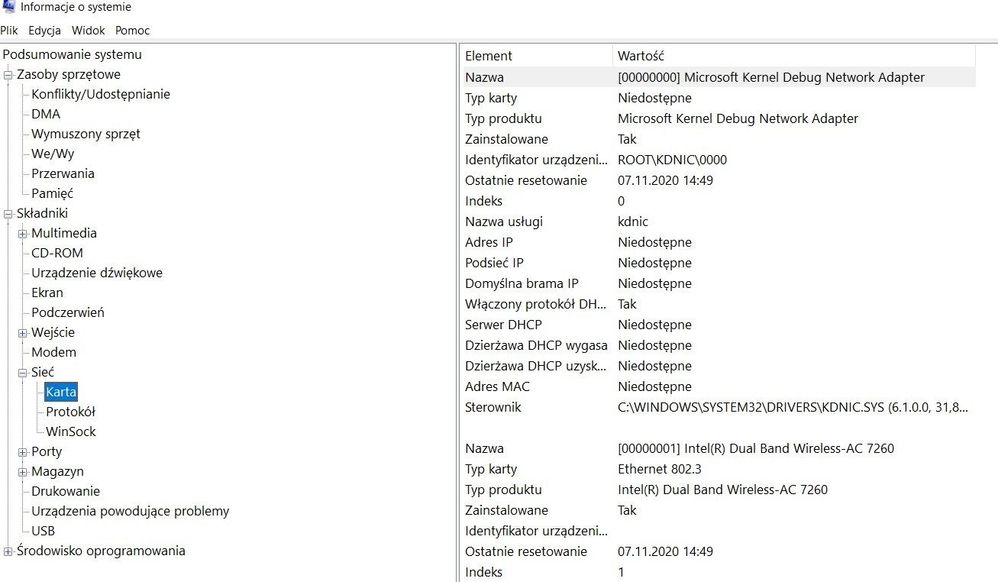Select Protokół under Sieć
Viewport: 998px width, 582px height.
(x=70, y=411)
